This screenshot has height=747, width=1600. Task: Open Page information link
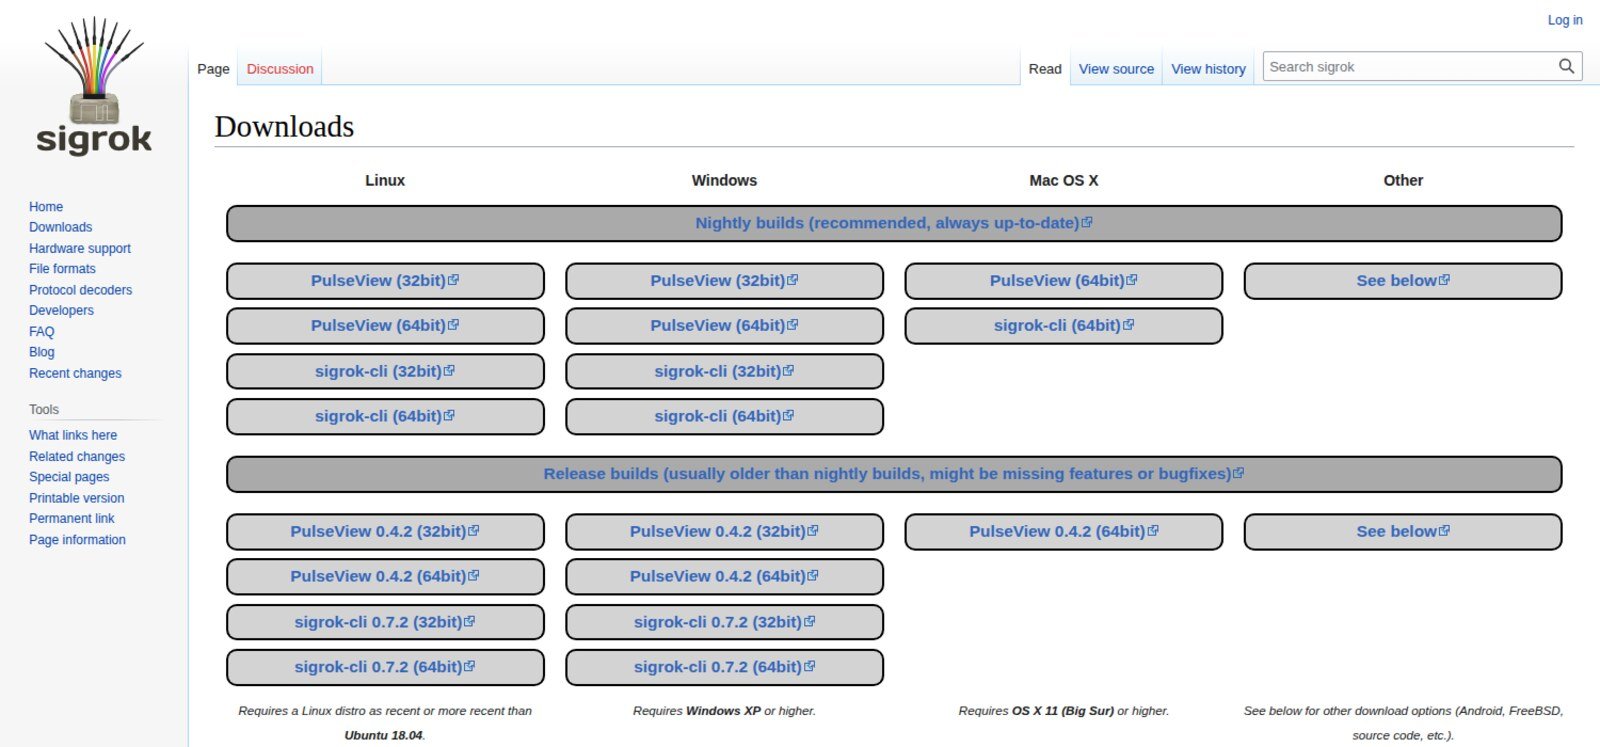77,539
